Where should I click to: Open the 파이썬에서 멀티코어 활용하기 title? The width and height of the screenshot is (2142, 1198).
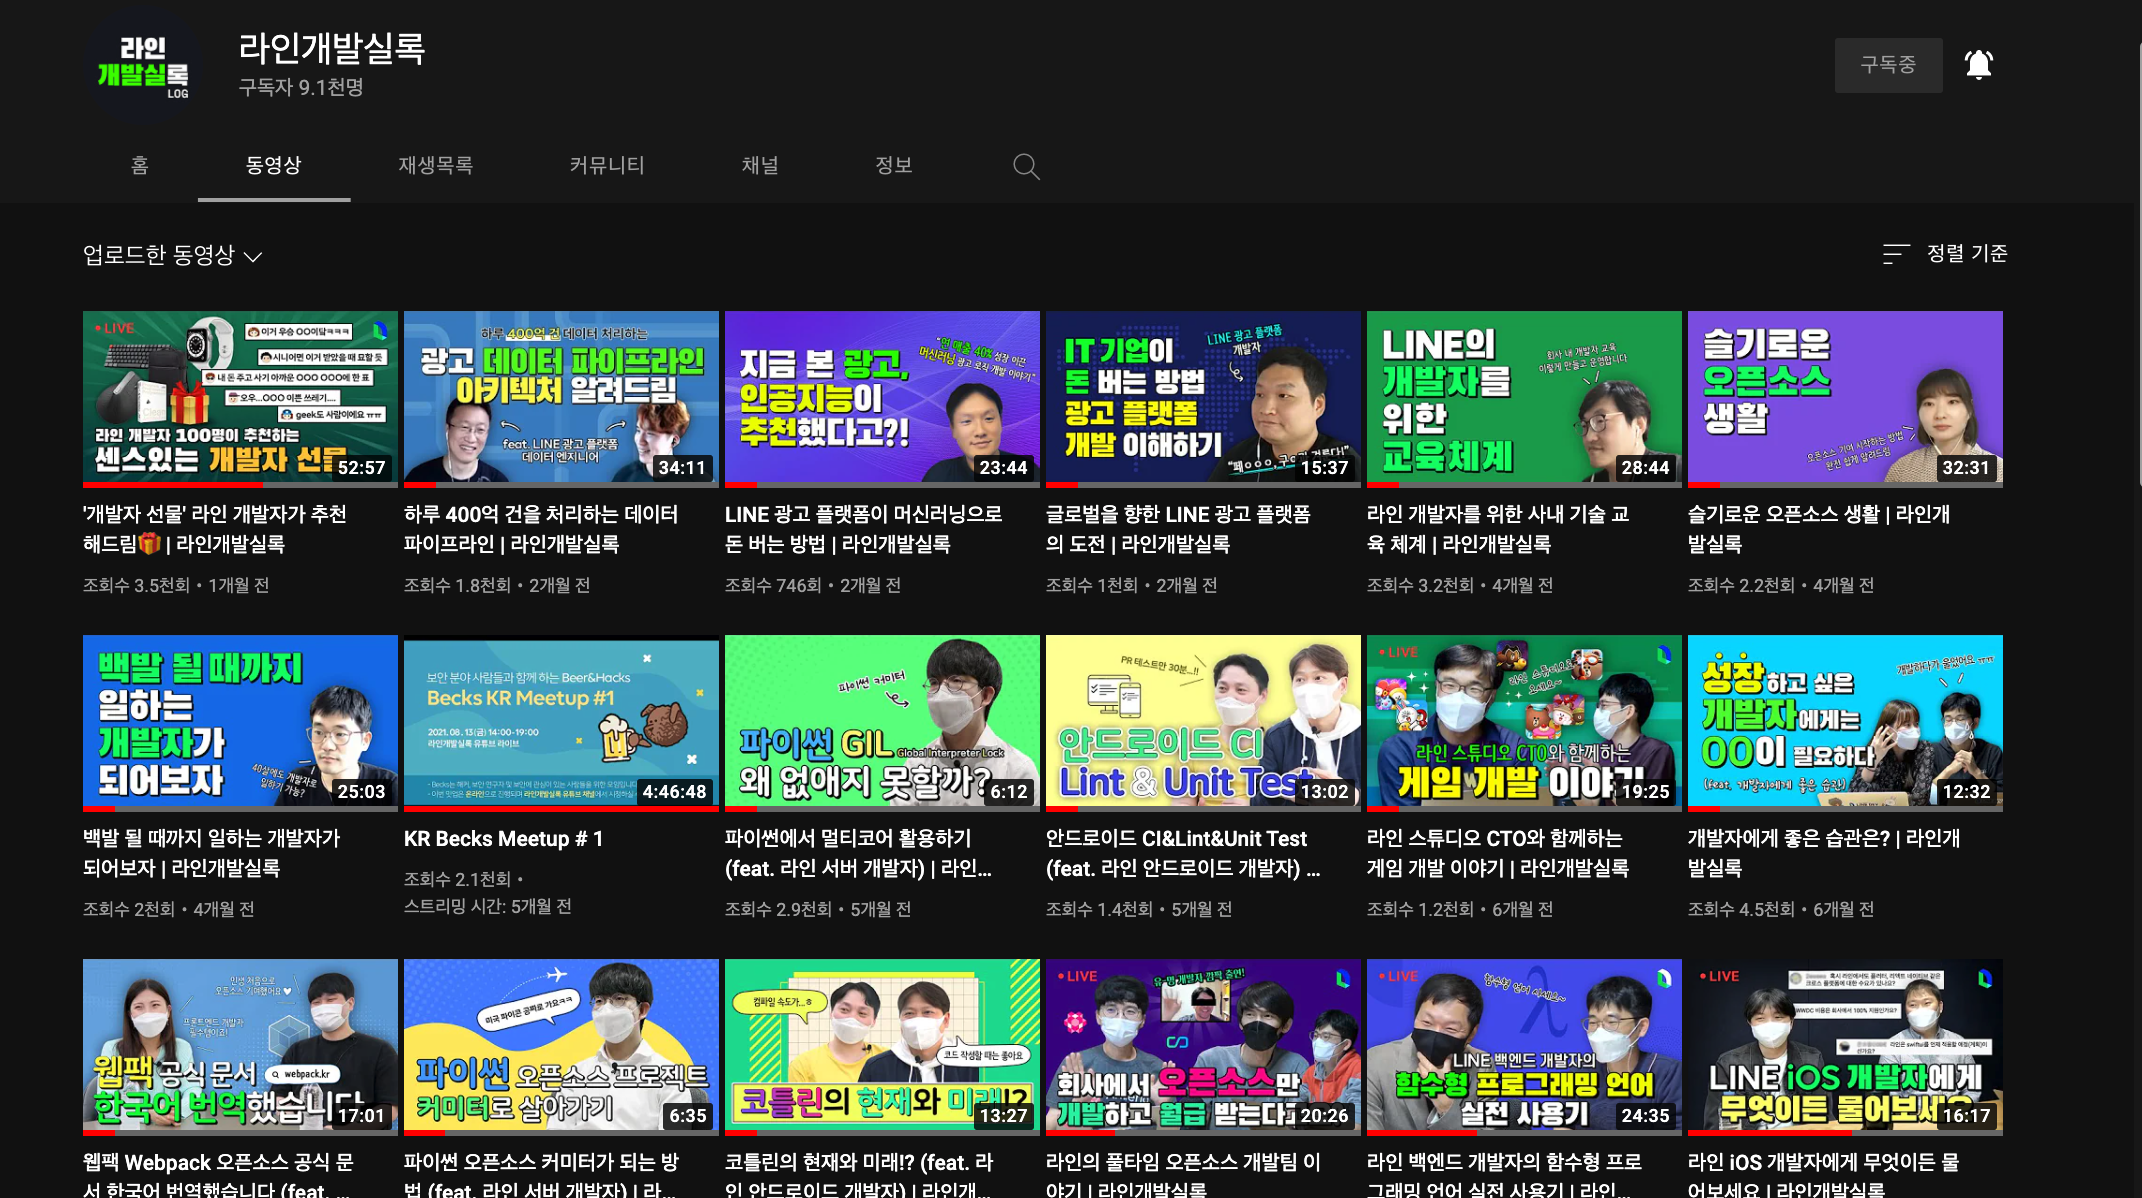point(859,853)
